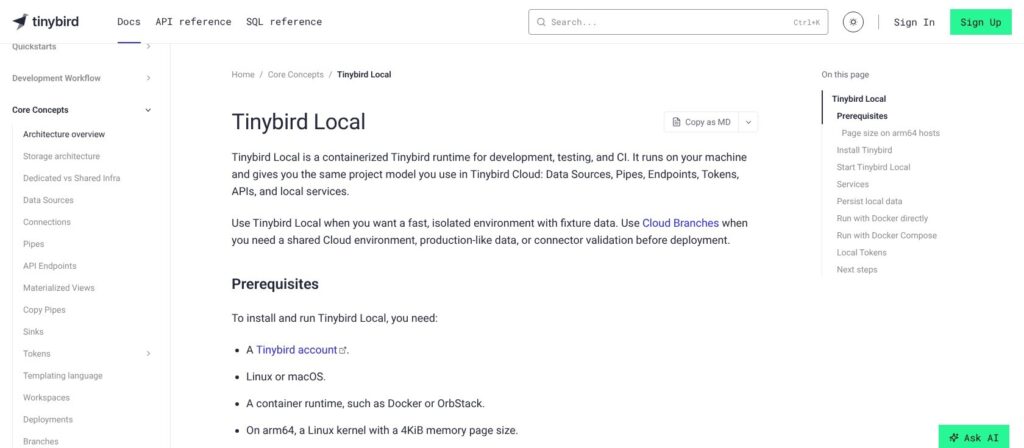Open Branches sidebar item
The height and width of the screenshot is (448, 1024).
click(40, 441)
